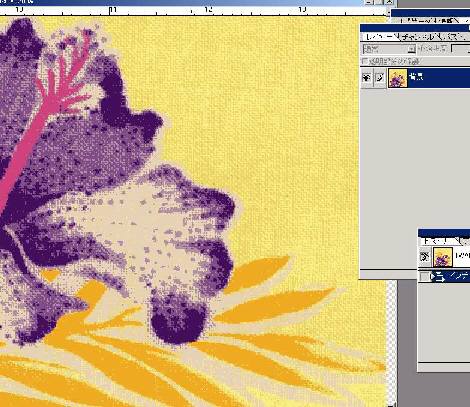Select the 背景 layer thumbnail in Layers palette
Screen dimensions: 470x407
click(x=398, y=78)
